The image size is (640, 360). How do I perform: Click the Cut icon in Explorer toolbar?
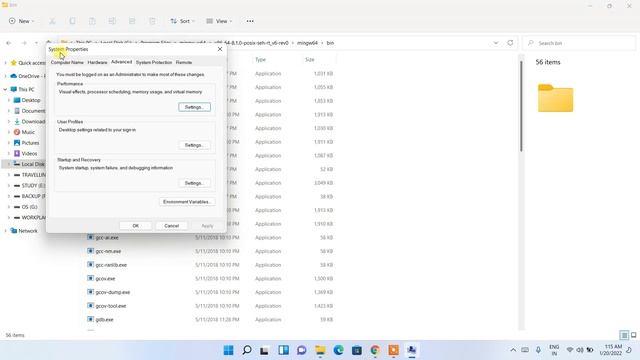pyautogui.click(x=52, y=21)
